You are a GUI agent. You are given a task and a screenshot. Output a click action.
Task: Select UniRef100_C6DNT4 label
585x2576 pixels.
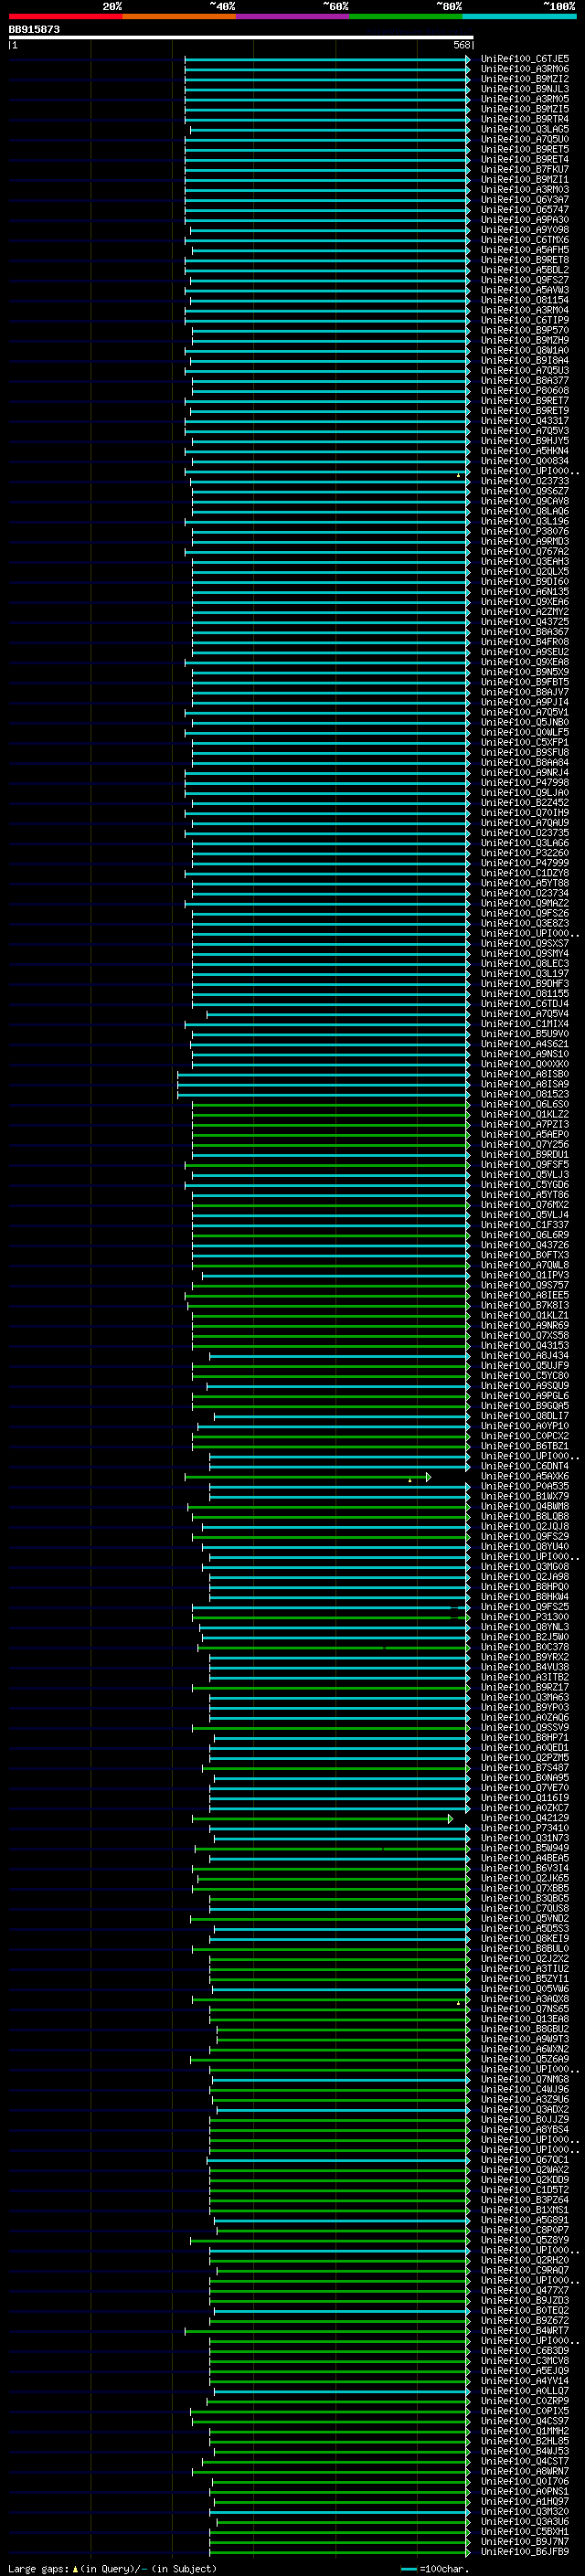pos(525,1466)
